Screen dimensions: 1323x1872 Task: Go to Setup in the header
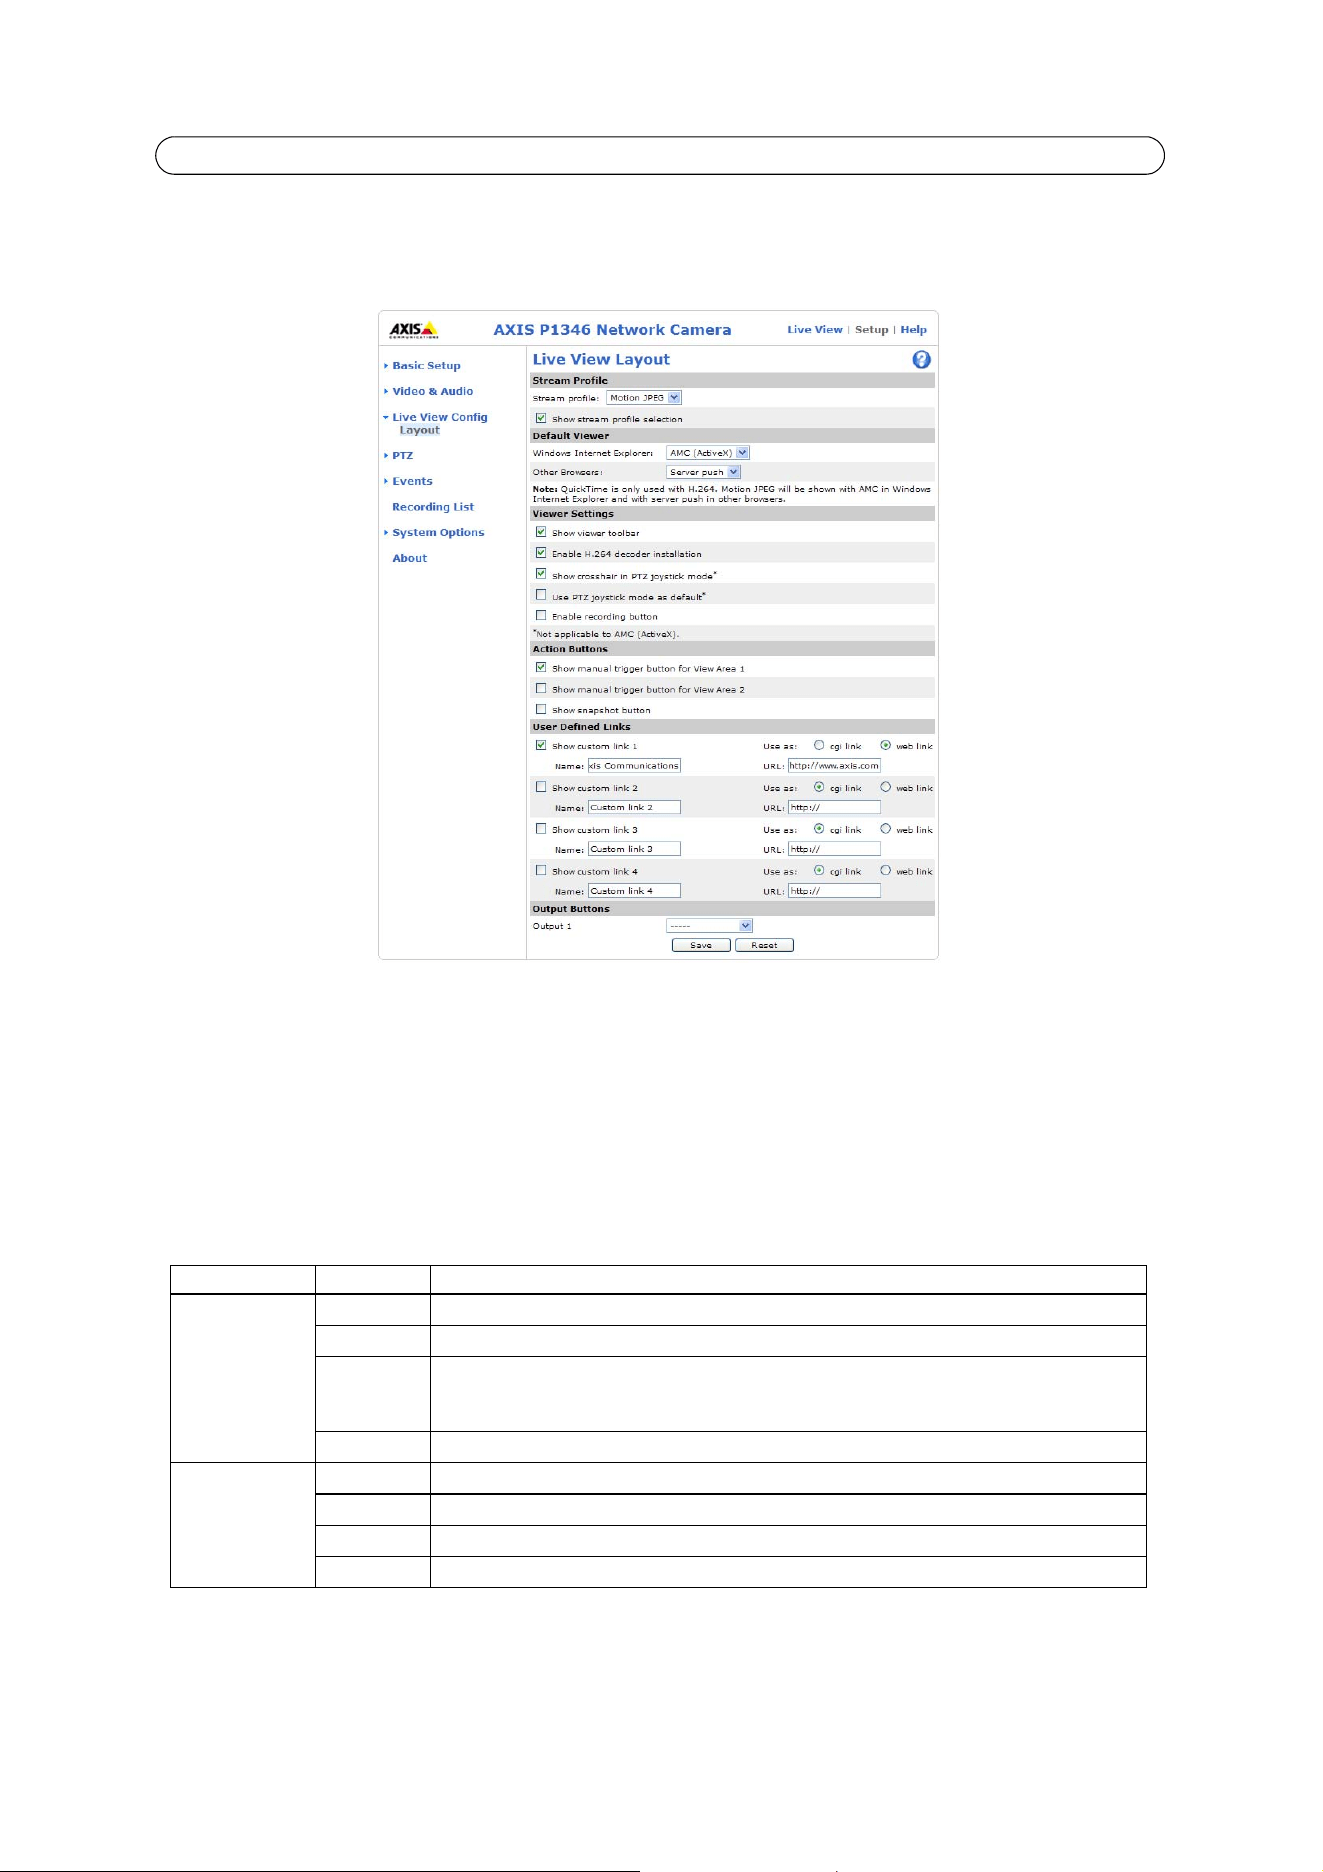tap(871, 330)
